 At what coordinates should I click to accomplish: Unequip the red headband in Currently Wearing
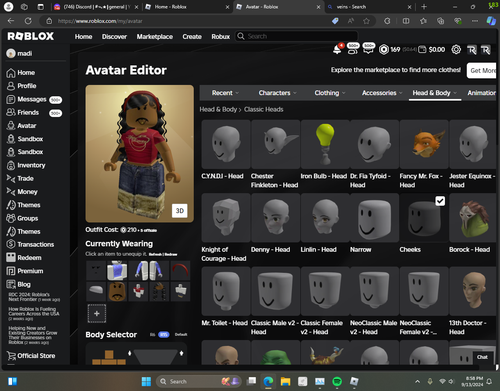180,270
